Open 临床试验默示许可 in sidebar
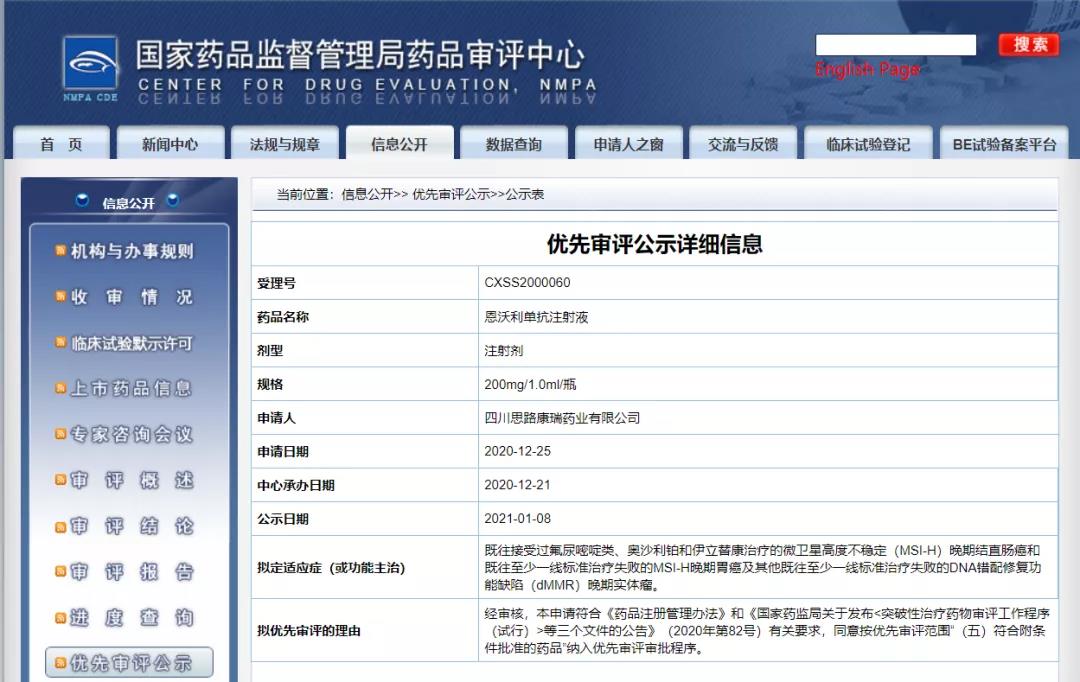 132,343
